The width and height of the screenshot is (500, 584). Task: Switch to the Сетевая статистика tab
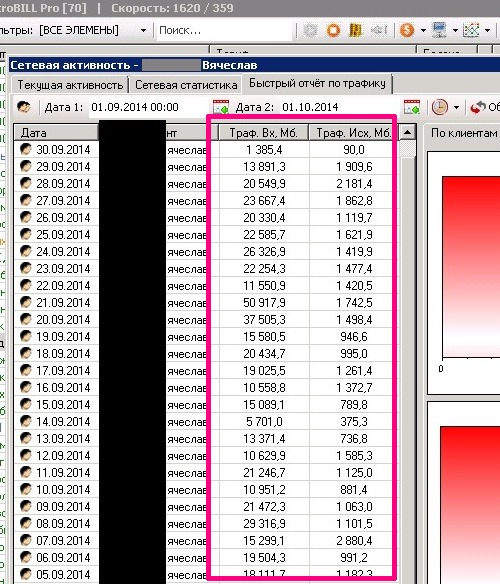(x=186, y=85)
